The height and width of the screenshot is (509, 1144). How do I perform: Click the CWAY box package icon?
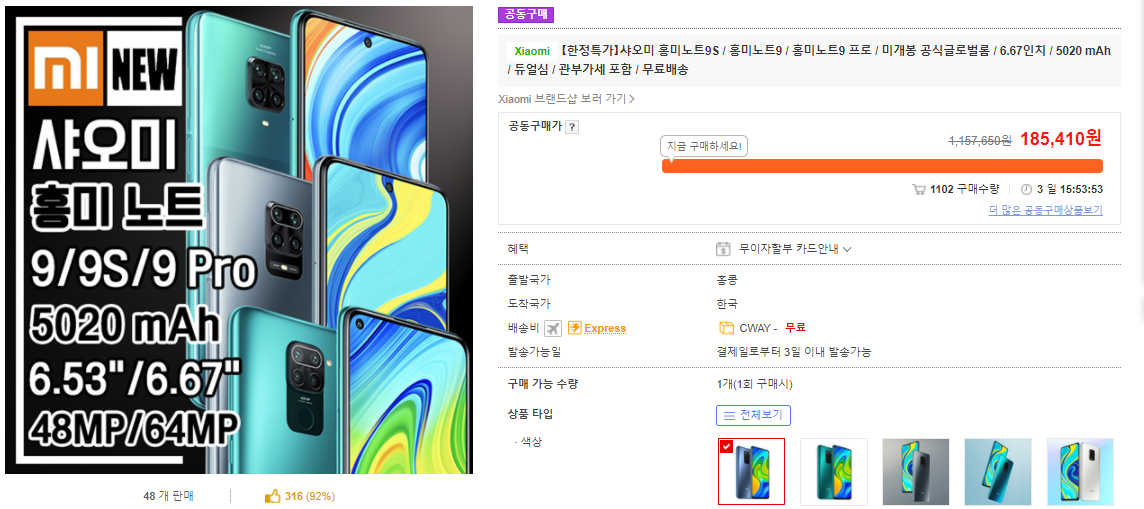[x=726, y=328]
